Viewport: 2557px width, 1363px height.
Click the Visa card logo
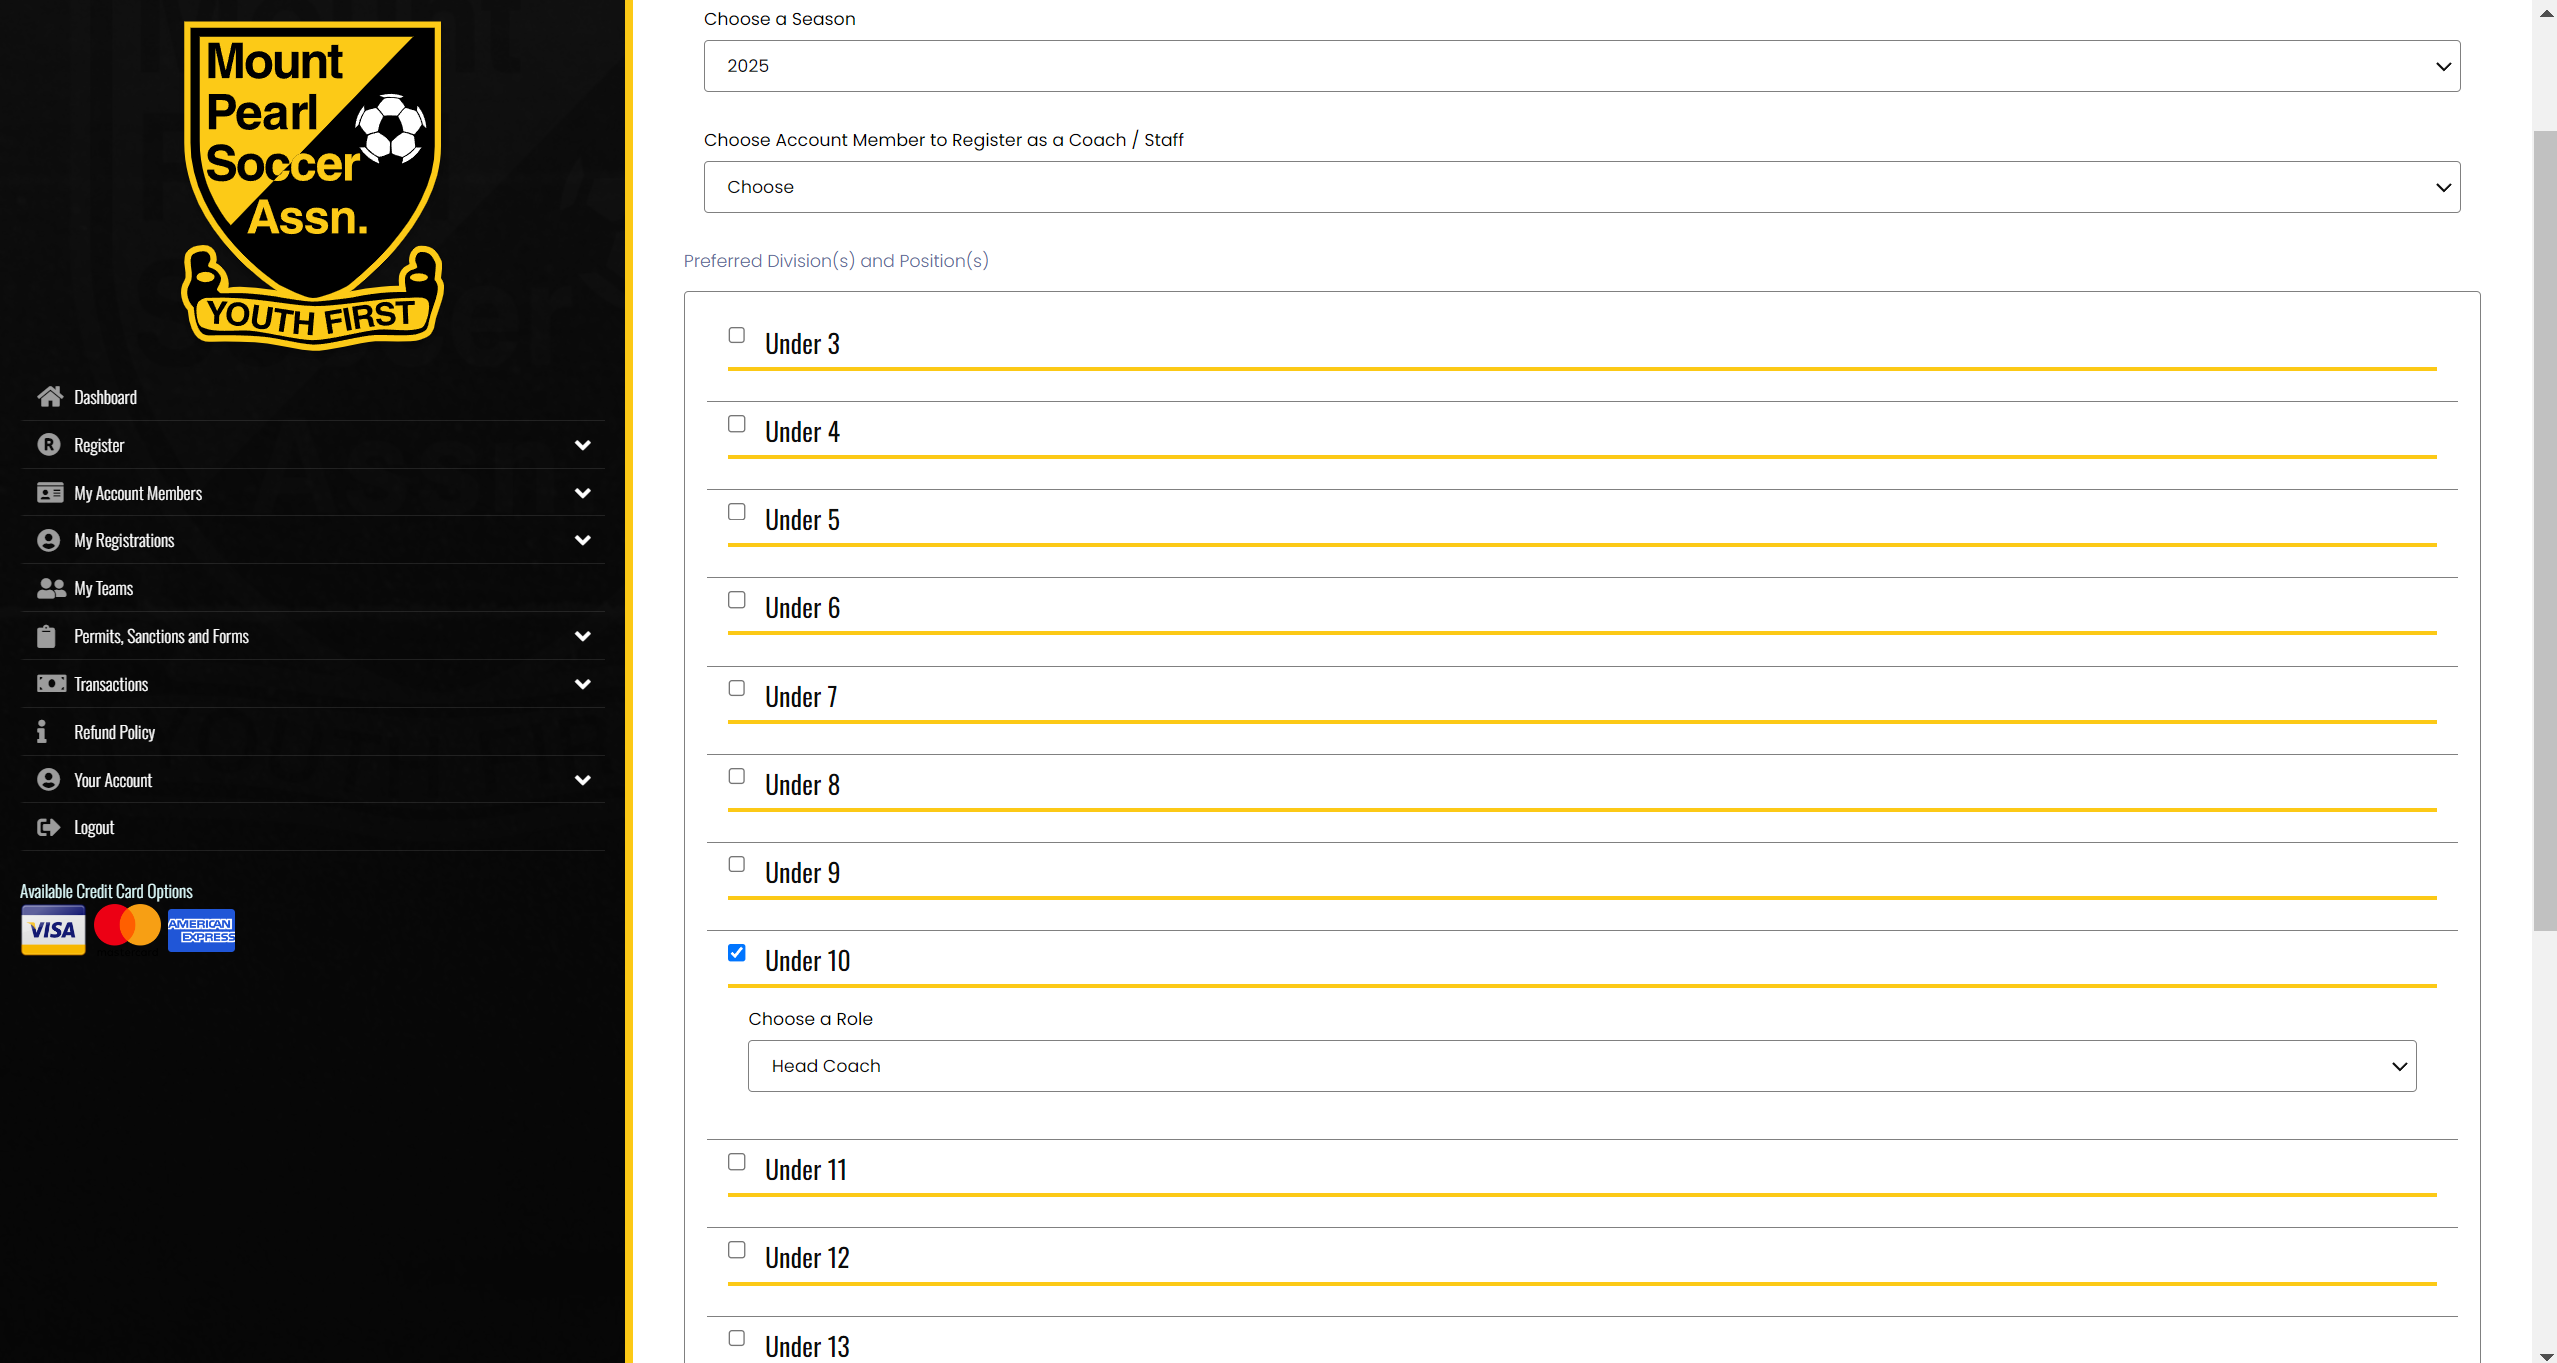point(53,930)
